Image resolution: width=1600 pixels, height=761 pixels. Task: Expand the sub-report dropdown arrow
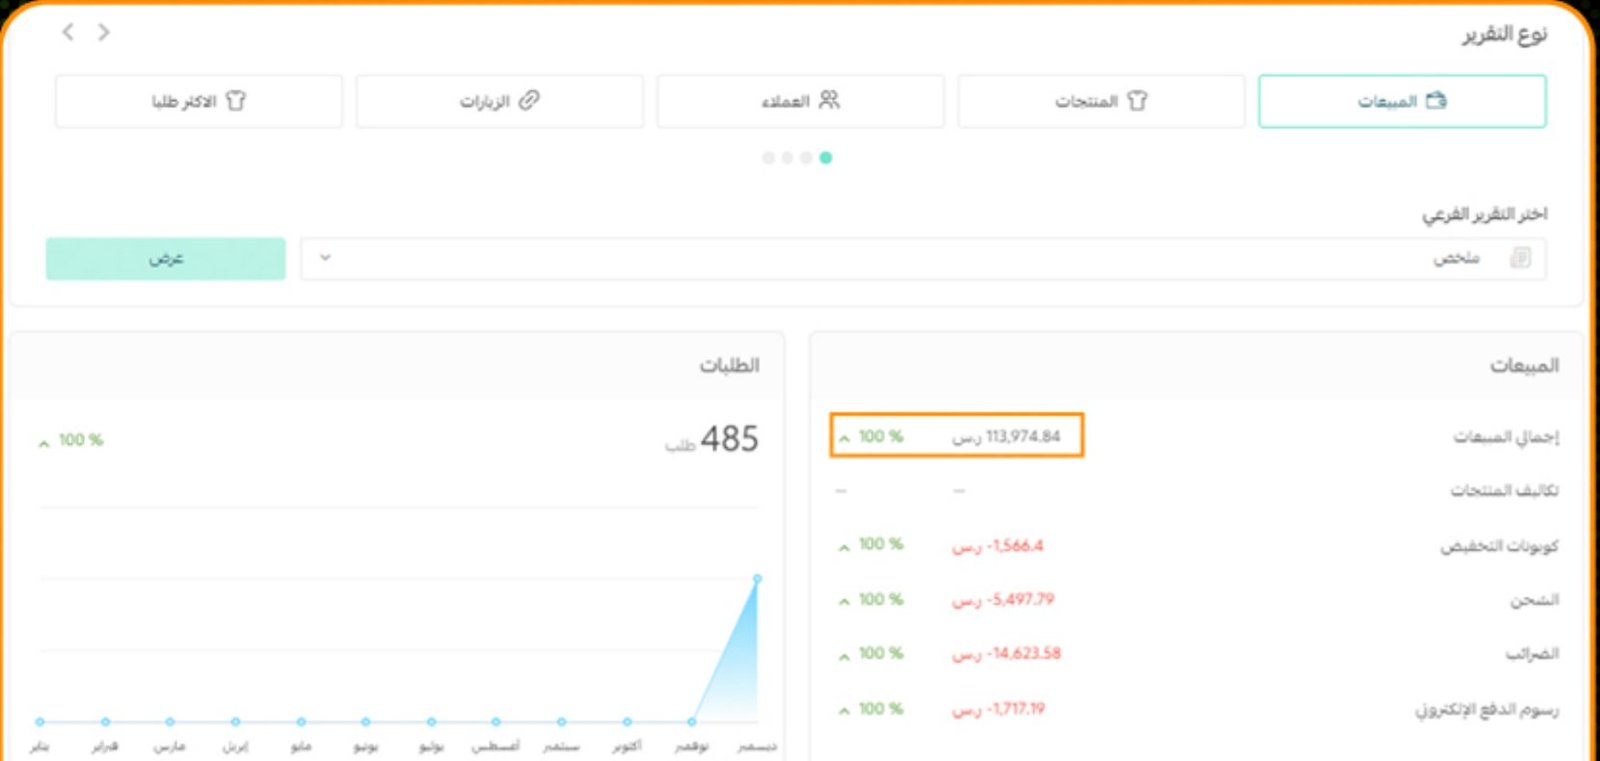tap(325, 257)
